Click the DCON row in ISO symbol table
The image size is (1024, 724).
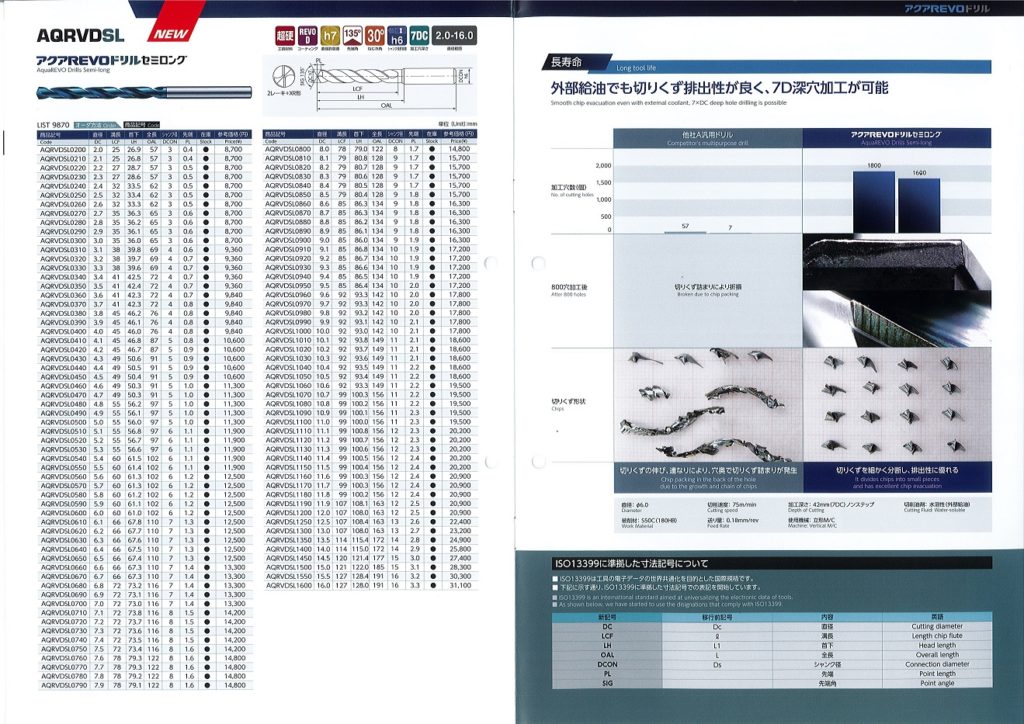772,665
